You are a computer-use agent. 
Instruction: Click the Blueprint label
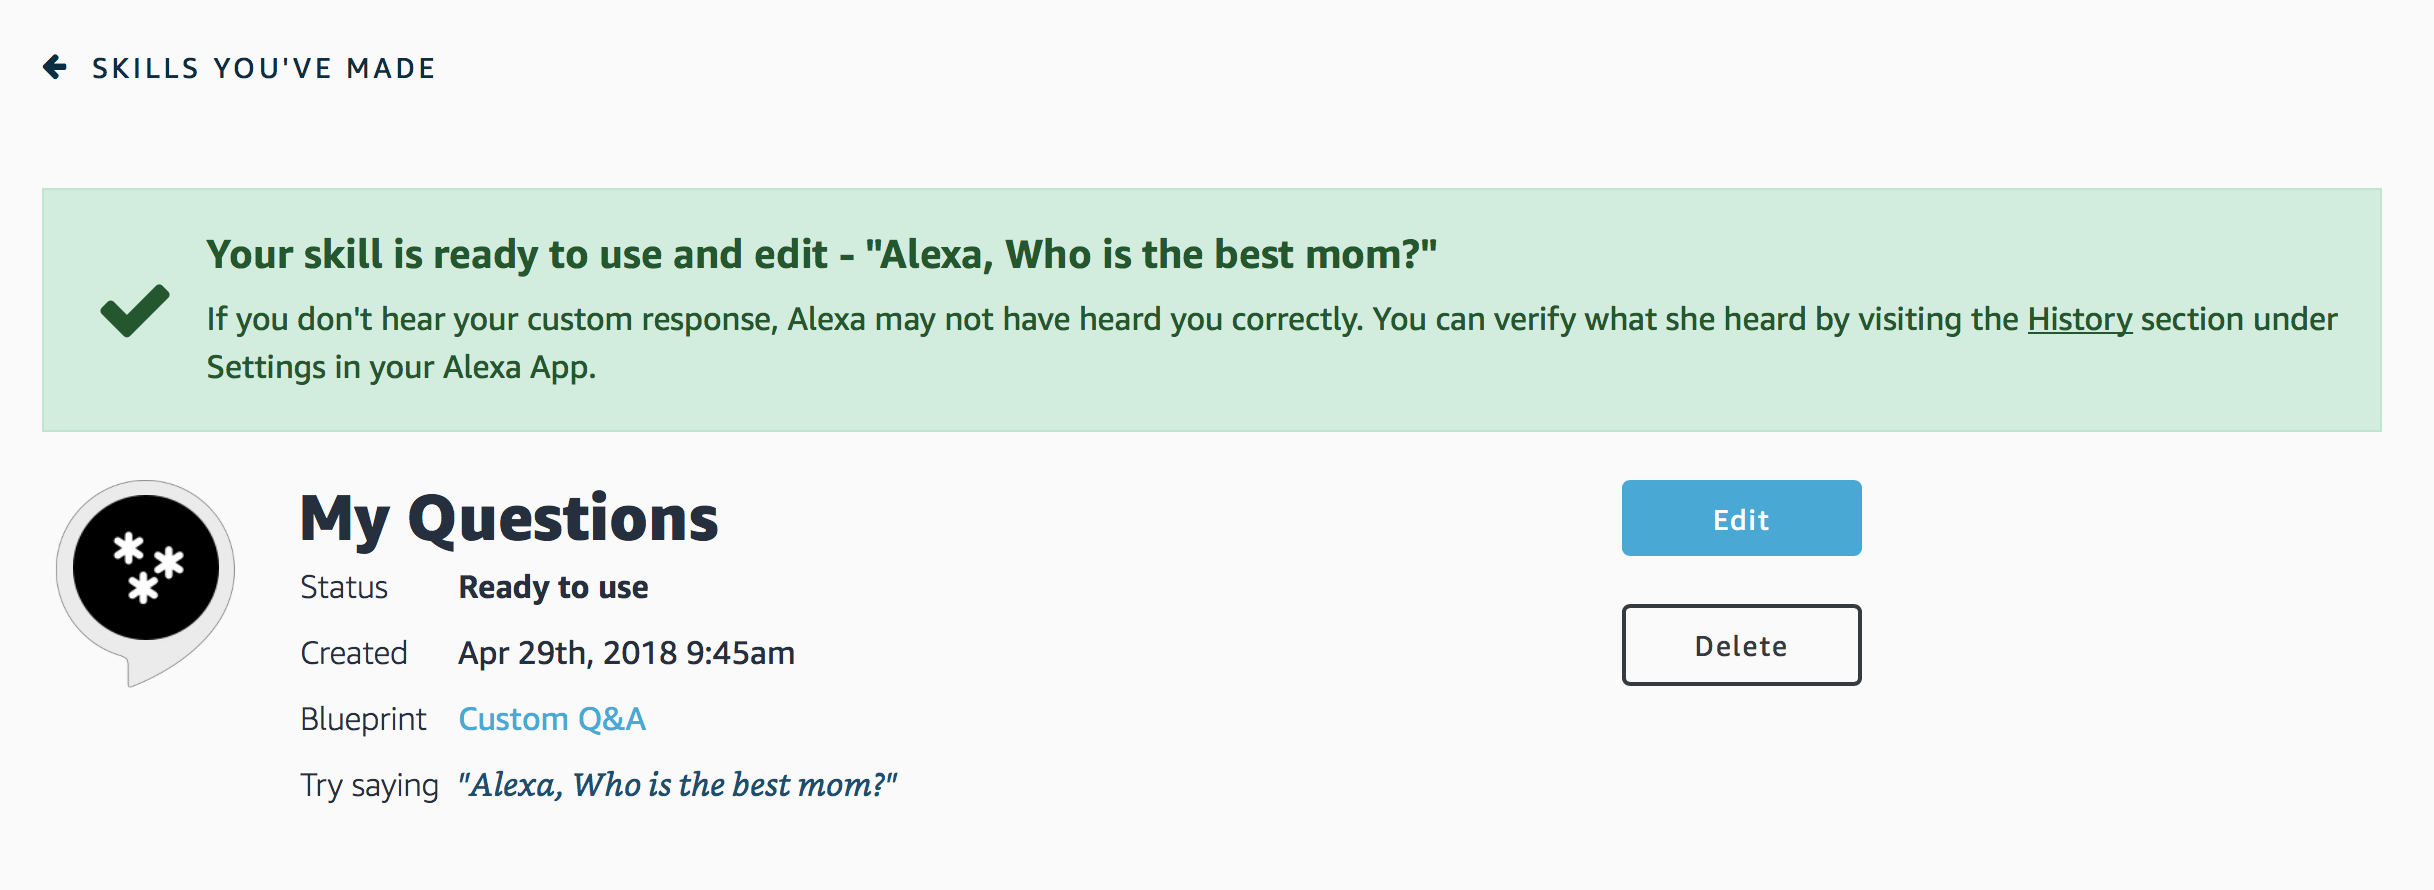[363, 719]
